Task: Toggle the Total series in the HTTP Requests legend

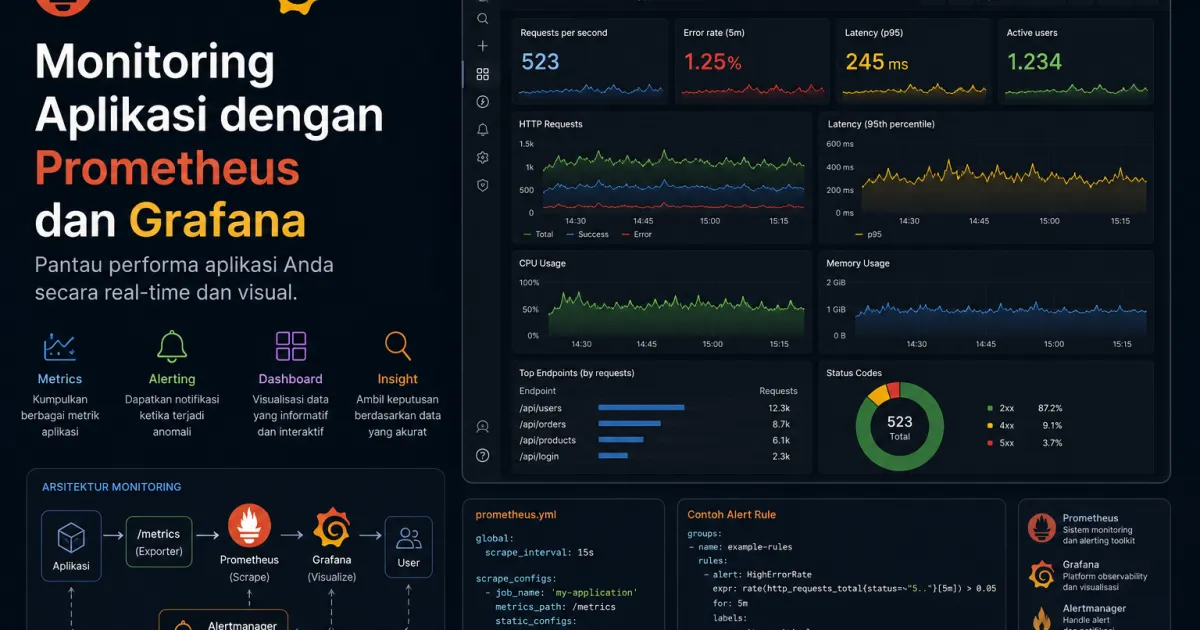Action: [538, 235]
